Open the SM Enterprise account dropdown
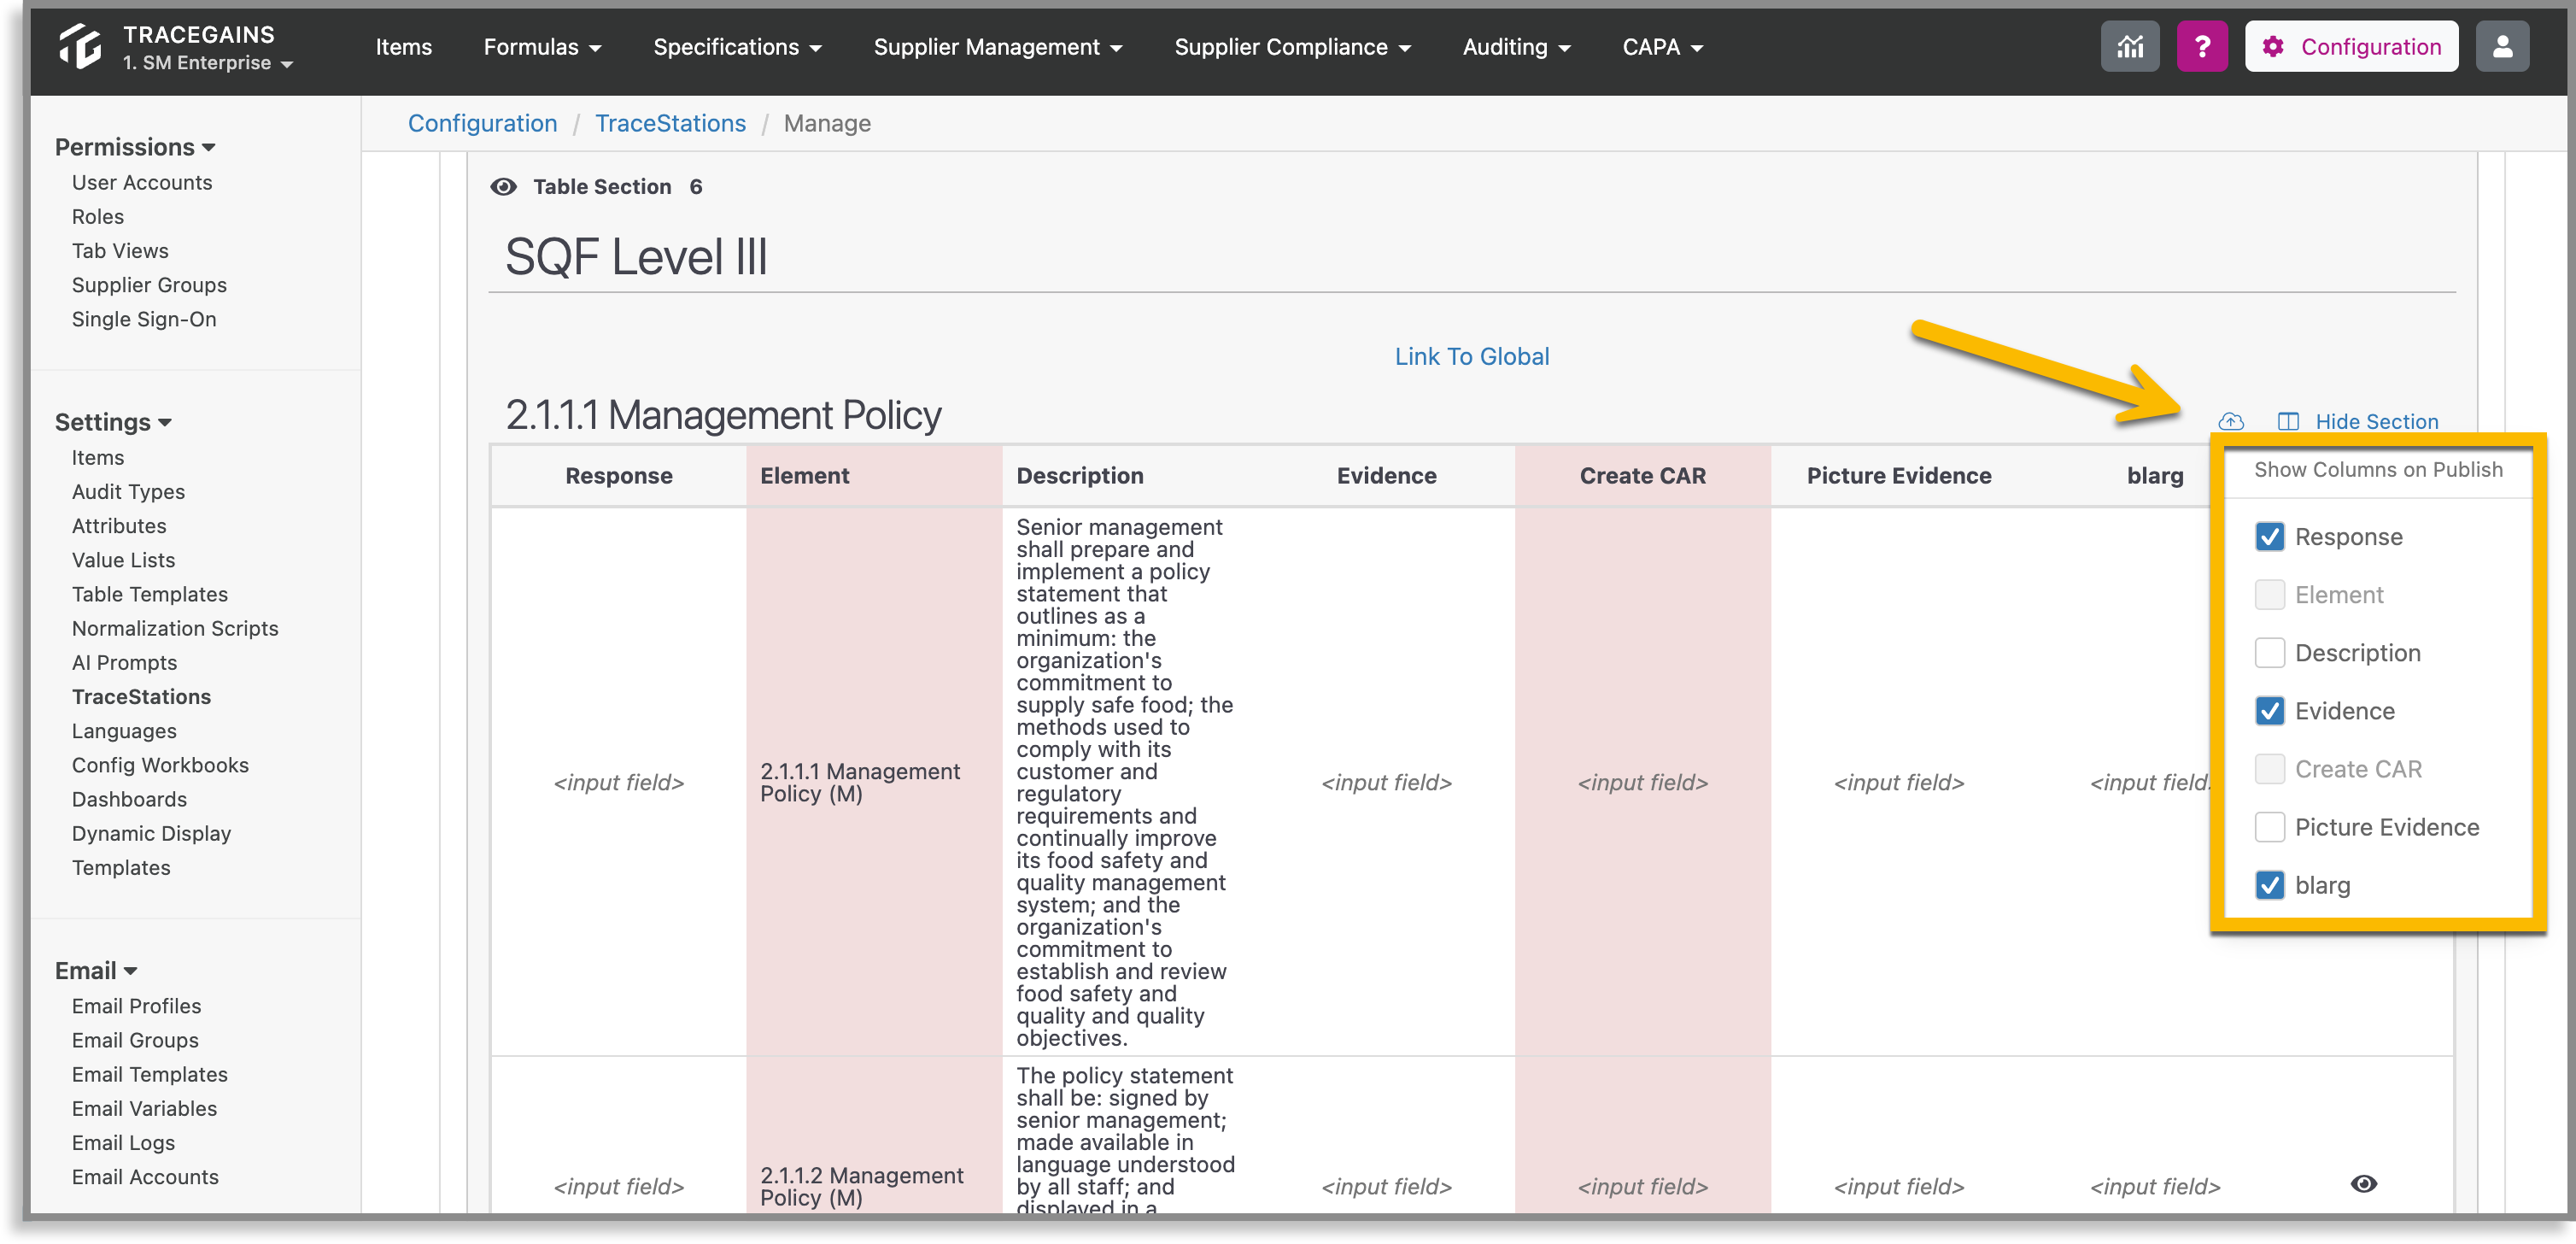 pos(208,63)
